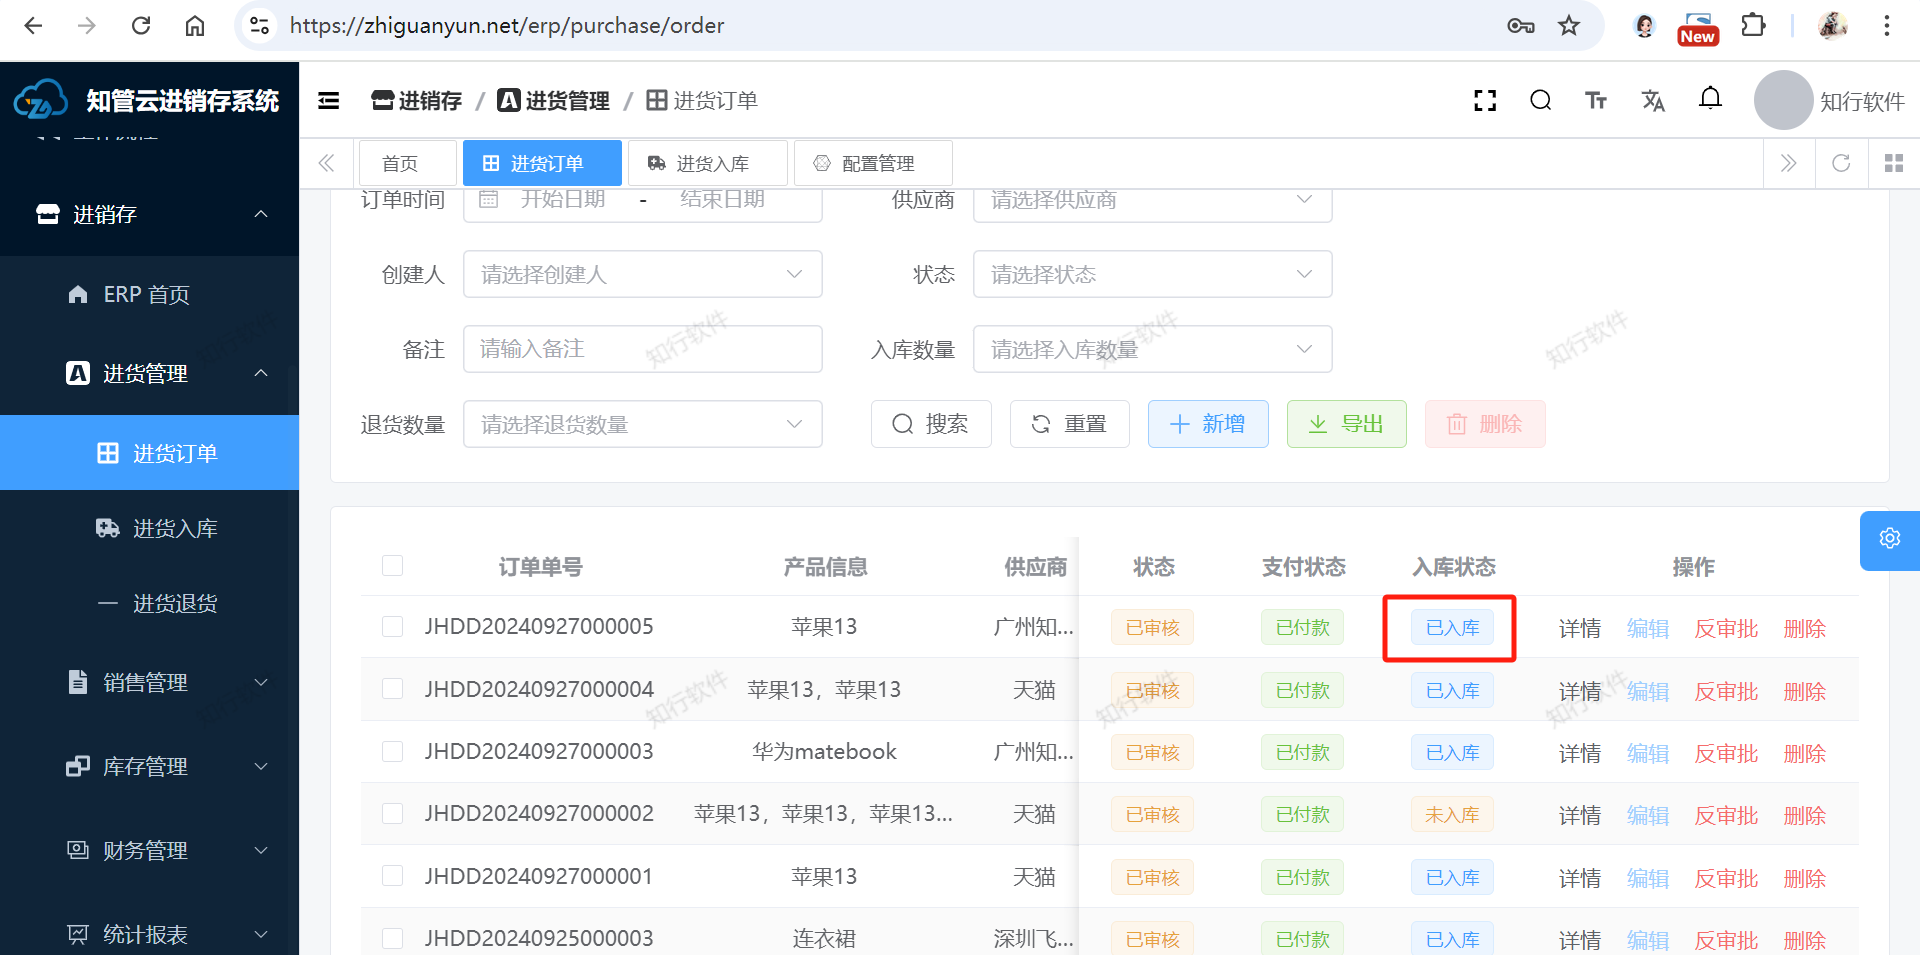Image resolution: width=1920 pixels, height=955 pixels.
Task: Expand the 请选择创建人 creator dropdown
Action: (x=642, y=274)
